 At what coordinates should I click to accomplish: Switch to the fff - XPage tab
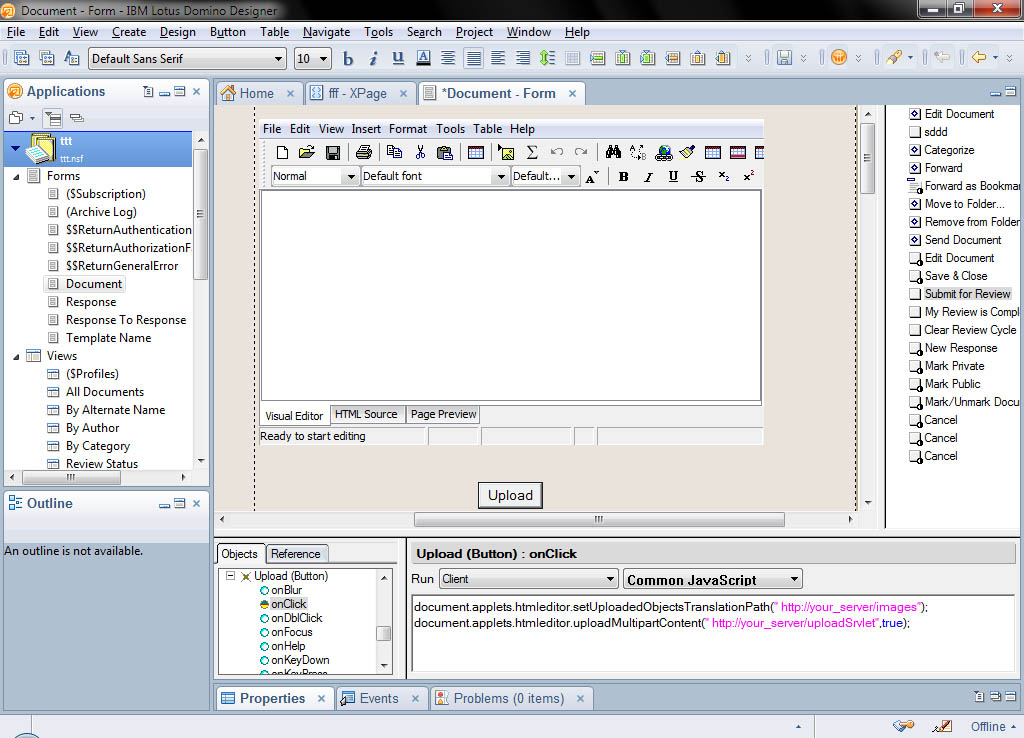pyautogui.click(x=357, y=93)
